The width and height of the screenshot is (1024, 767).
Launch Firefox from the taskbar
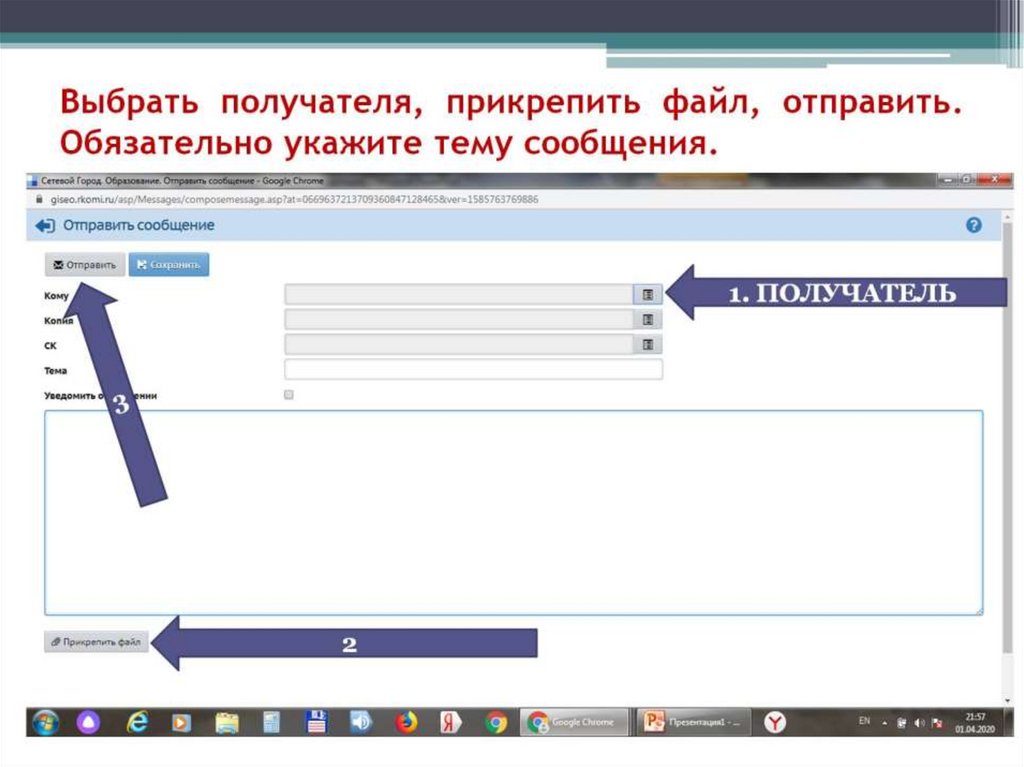coord(407,720)
